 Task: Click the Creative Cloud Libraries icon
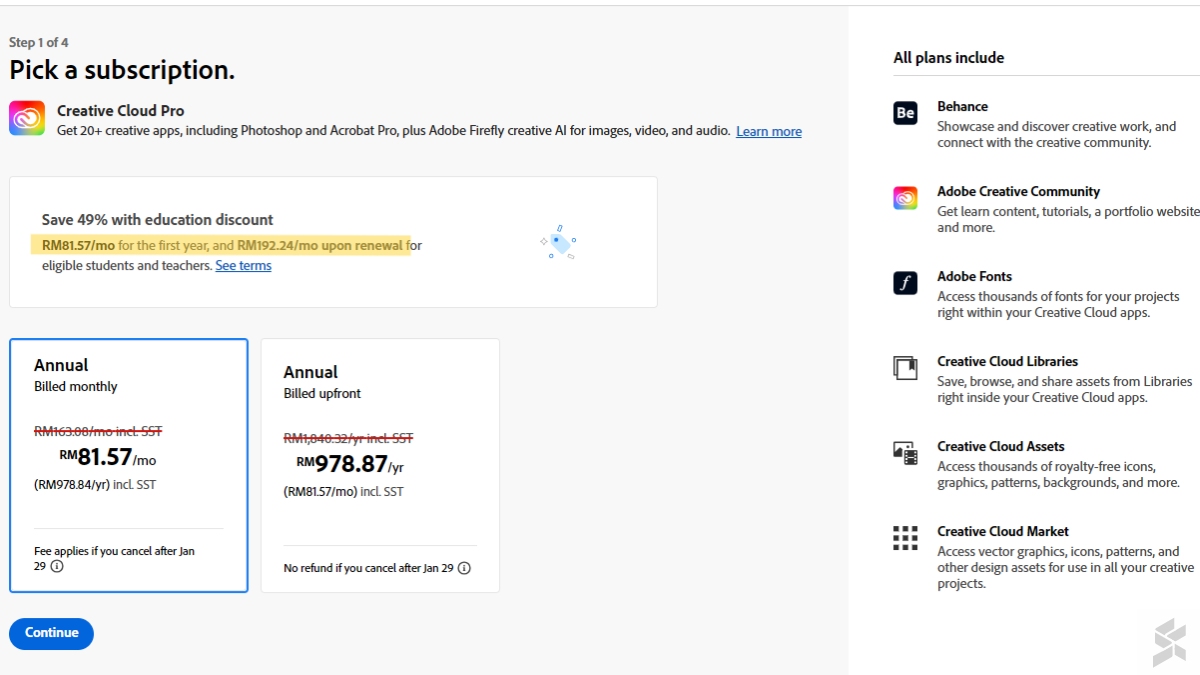click(905, 369)
